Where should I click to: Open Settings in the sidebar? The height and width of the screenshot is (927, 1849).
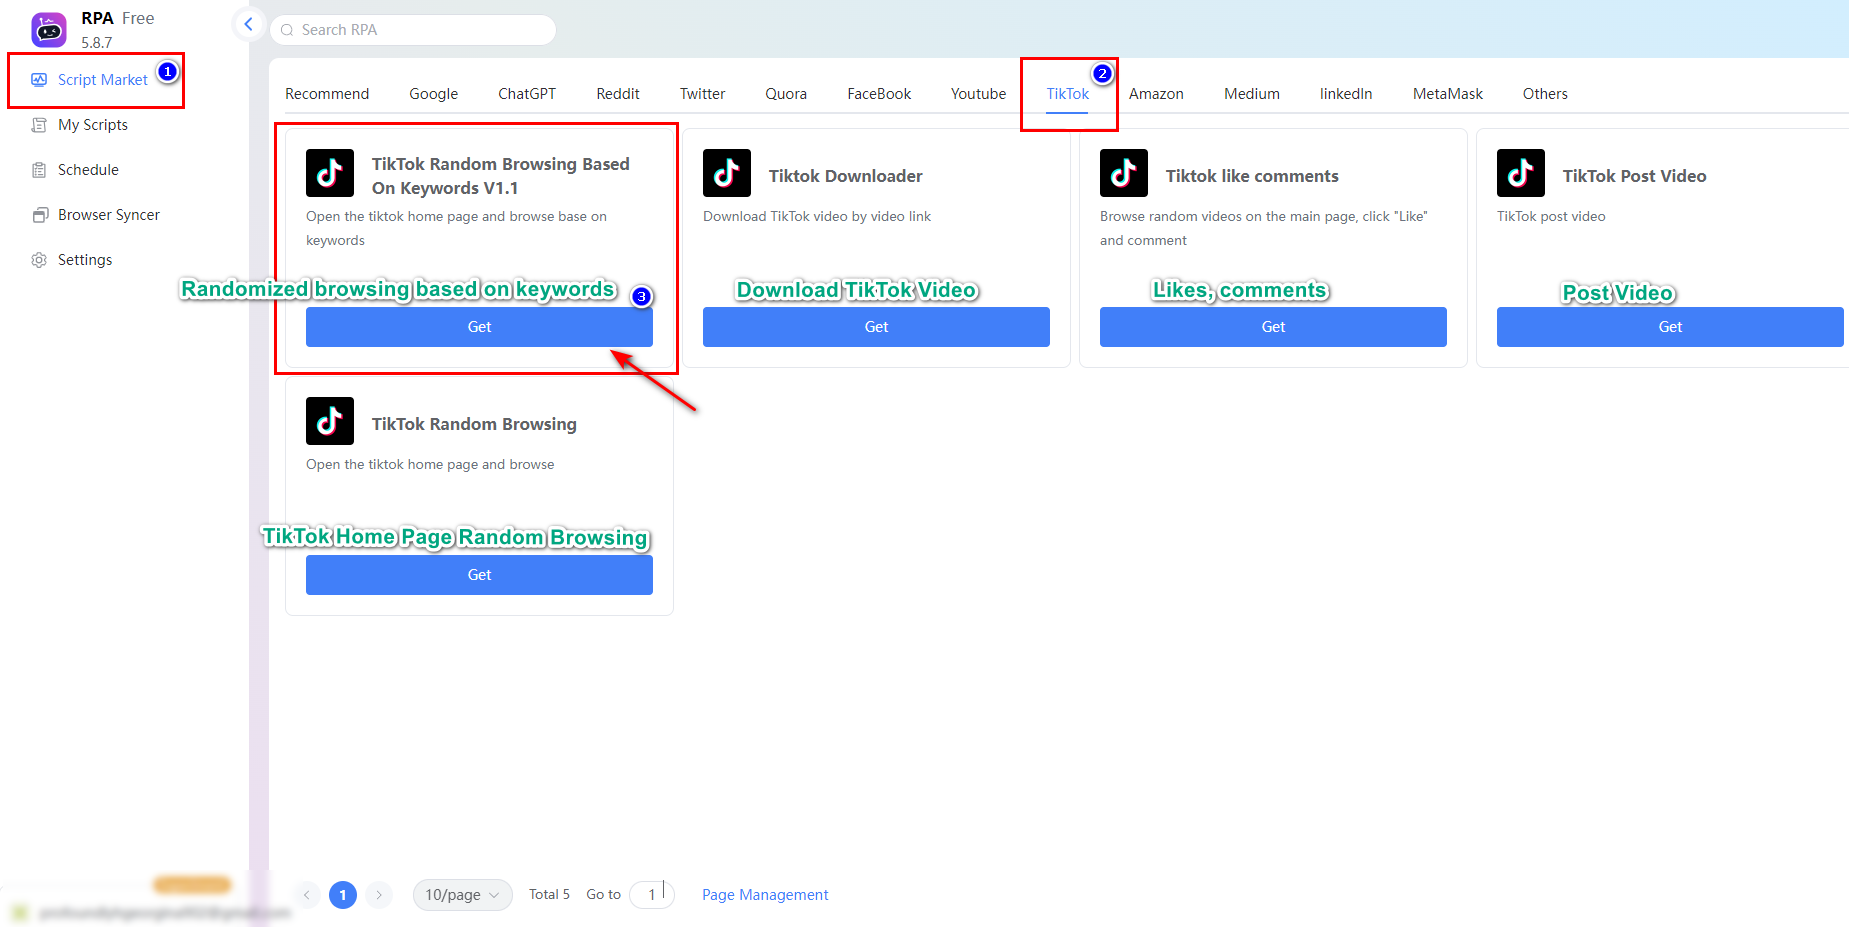pyautogui.click(x=85, y=260)
